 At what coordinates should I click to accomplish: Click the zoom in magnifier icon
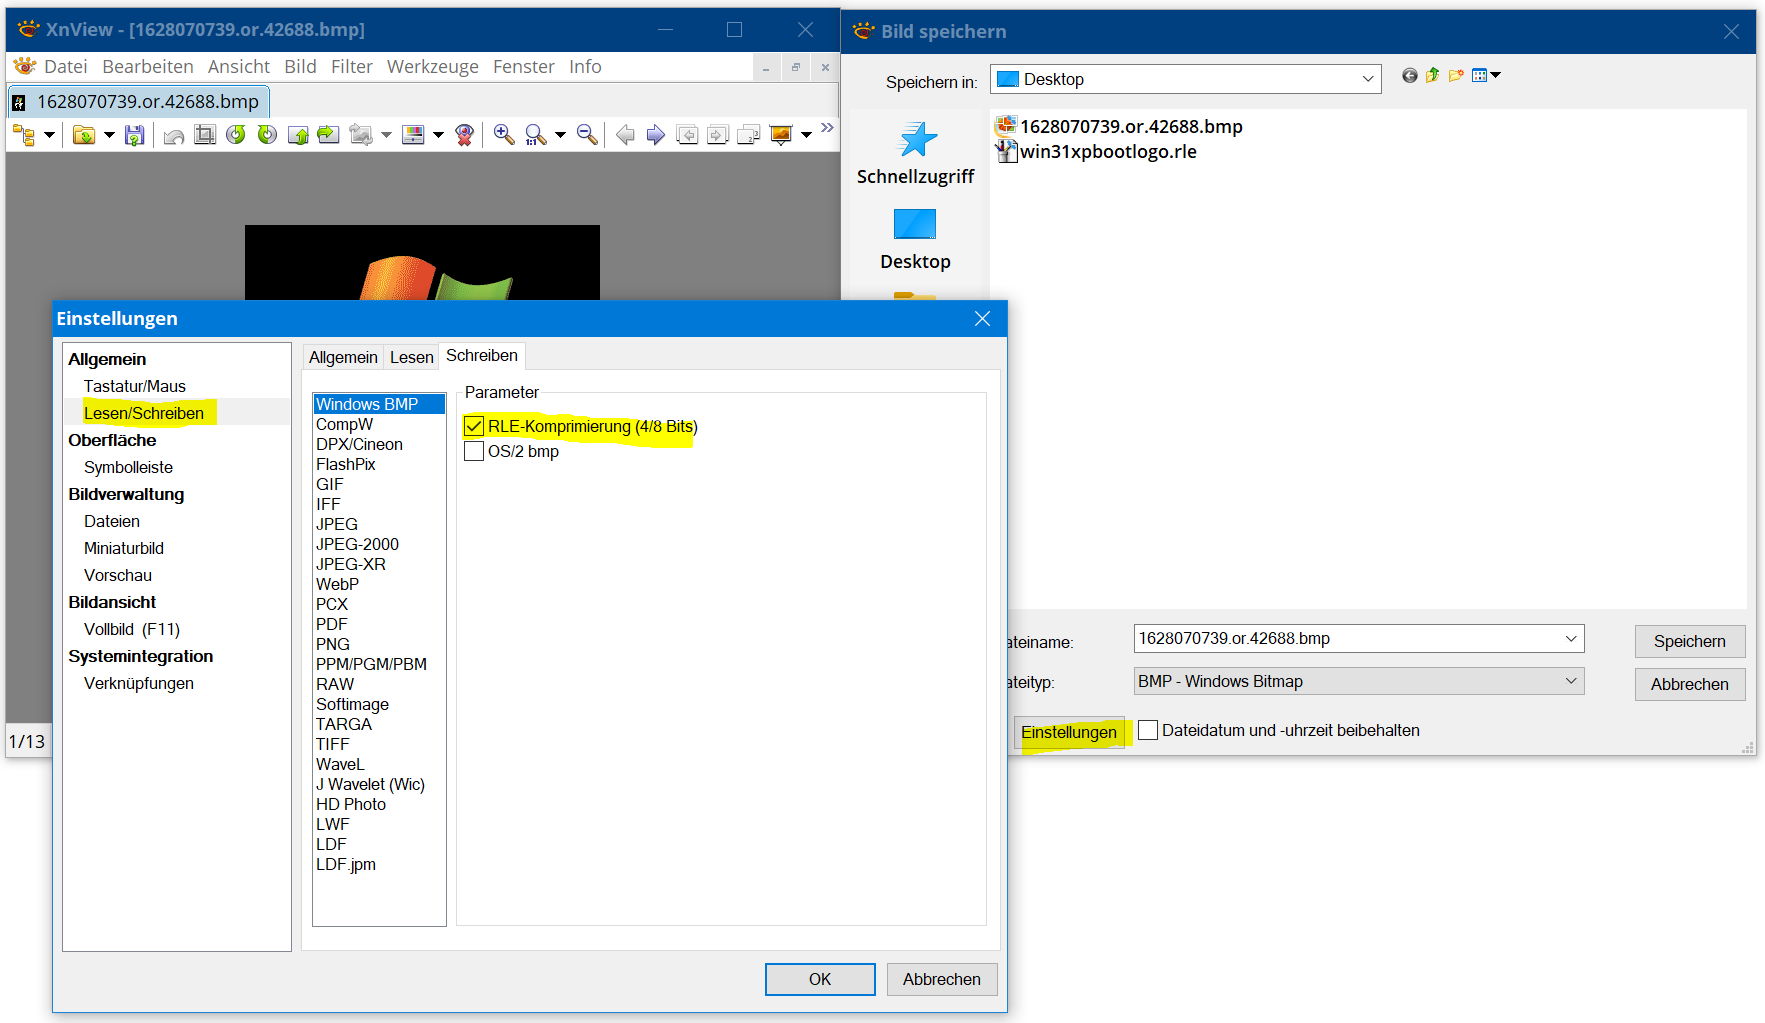point(504,135)
